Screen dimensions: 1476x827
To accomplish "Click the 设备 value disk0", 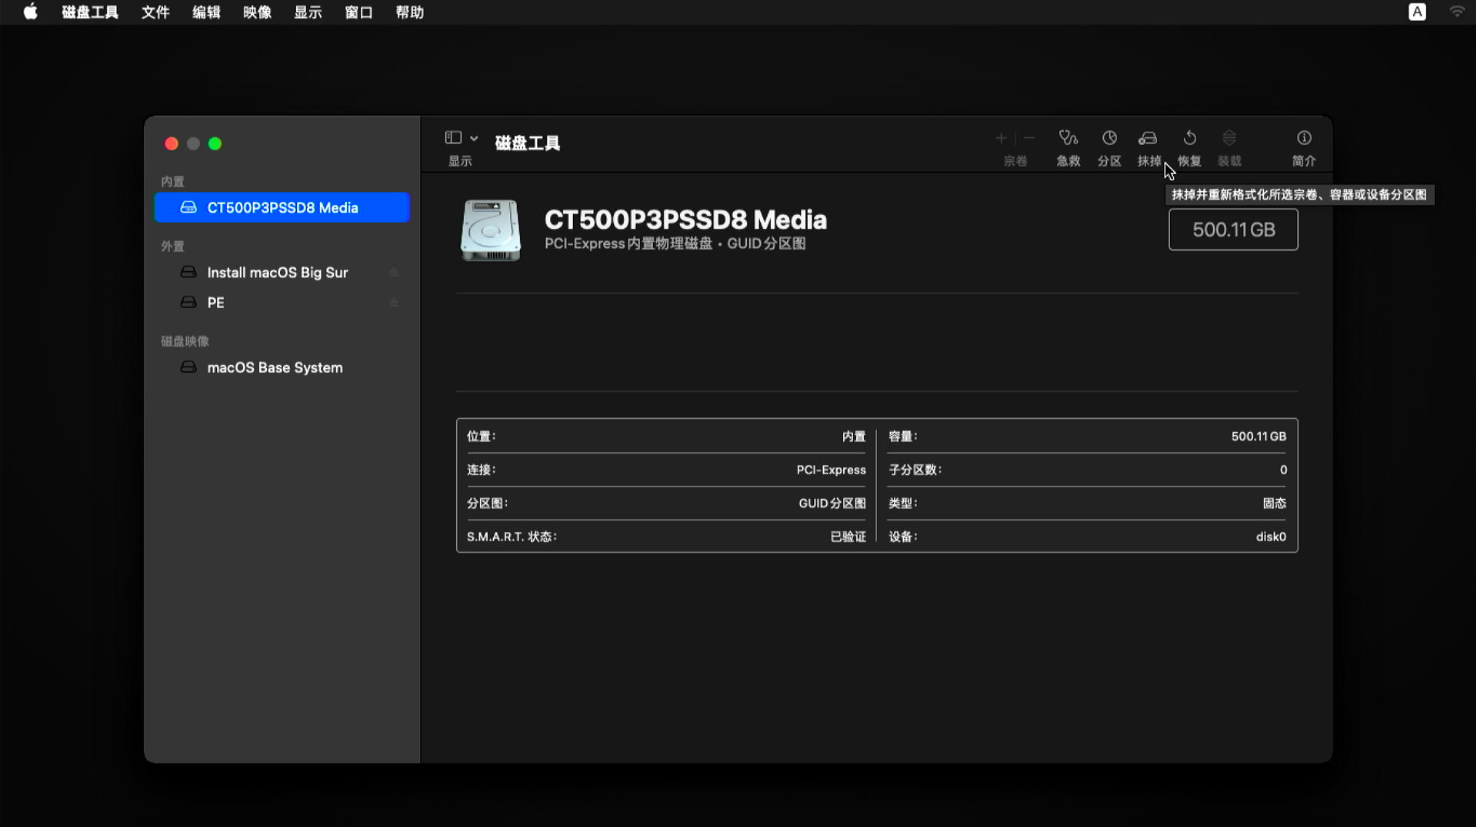I will tap(1271, 537).
